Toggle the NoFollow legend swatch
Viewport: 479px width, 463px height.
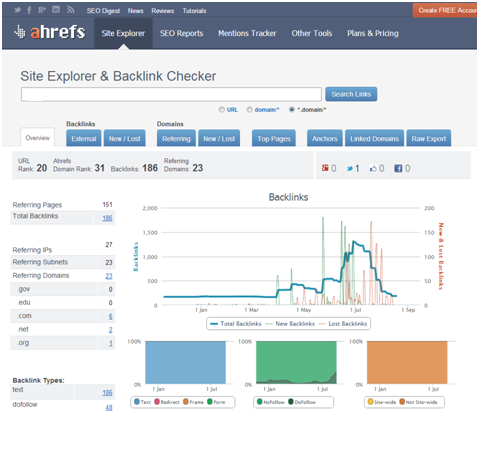[x=260, y=402]
